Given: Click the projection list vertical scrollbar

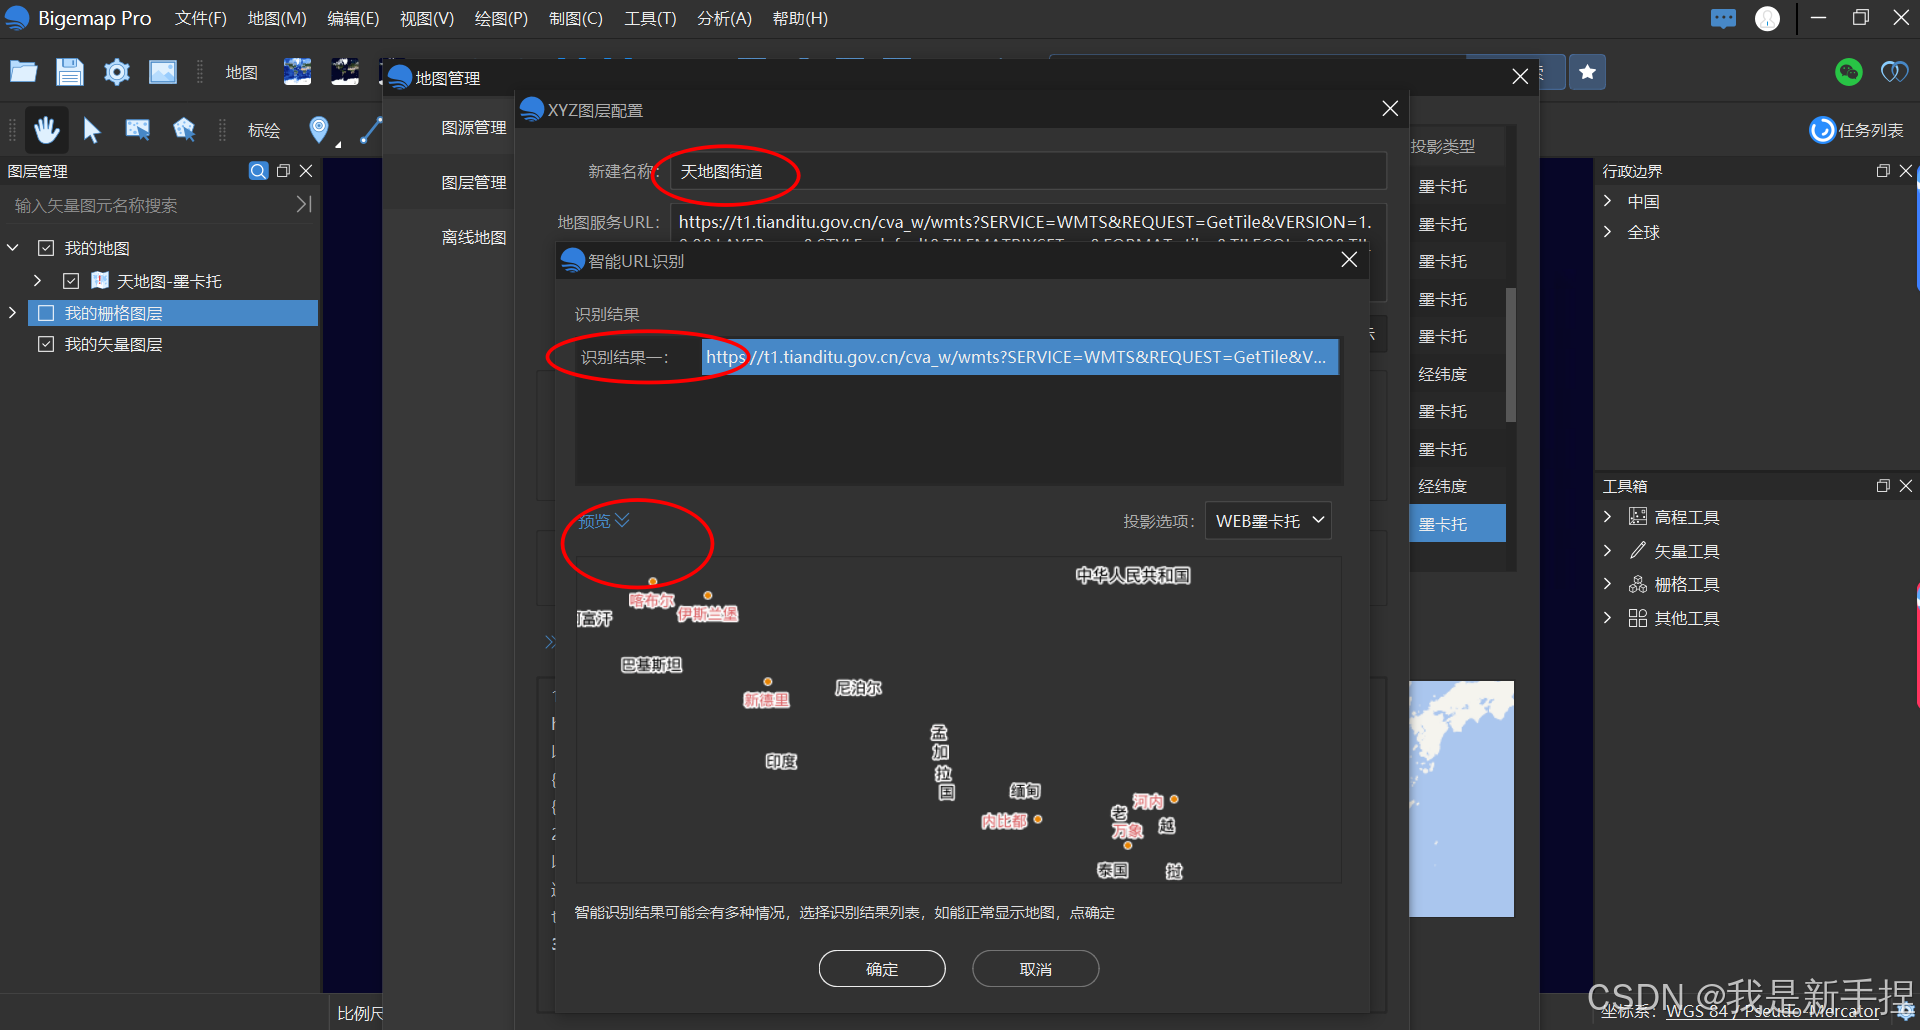Looking at the screenshot, I should pyautogui.click(x=1511, y=355).
